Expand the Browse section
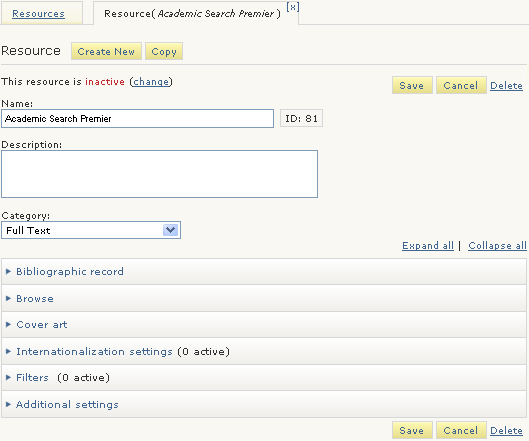 point(264,299)
